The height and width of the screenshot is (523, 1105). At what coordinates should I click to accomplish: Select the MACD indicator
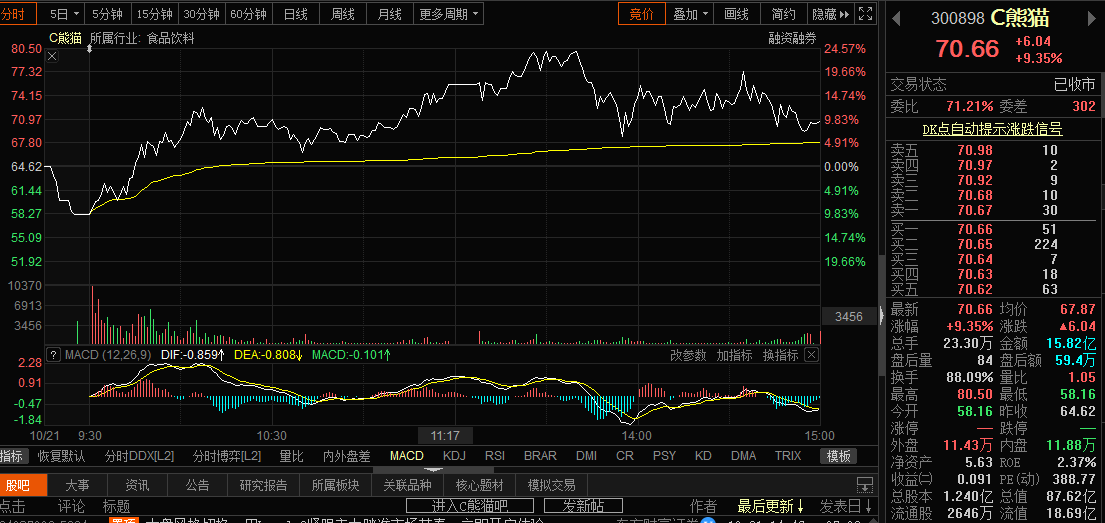(x=407, y=456)
